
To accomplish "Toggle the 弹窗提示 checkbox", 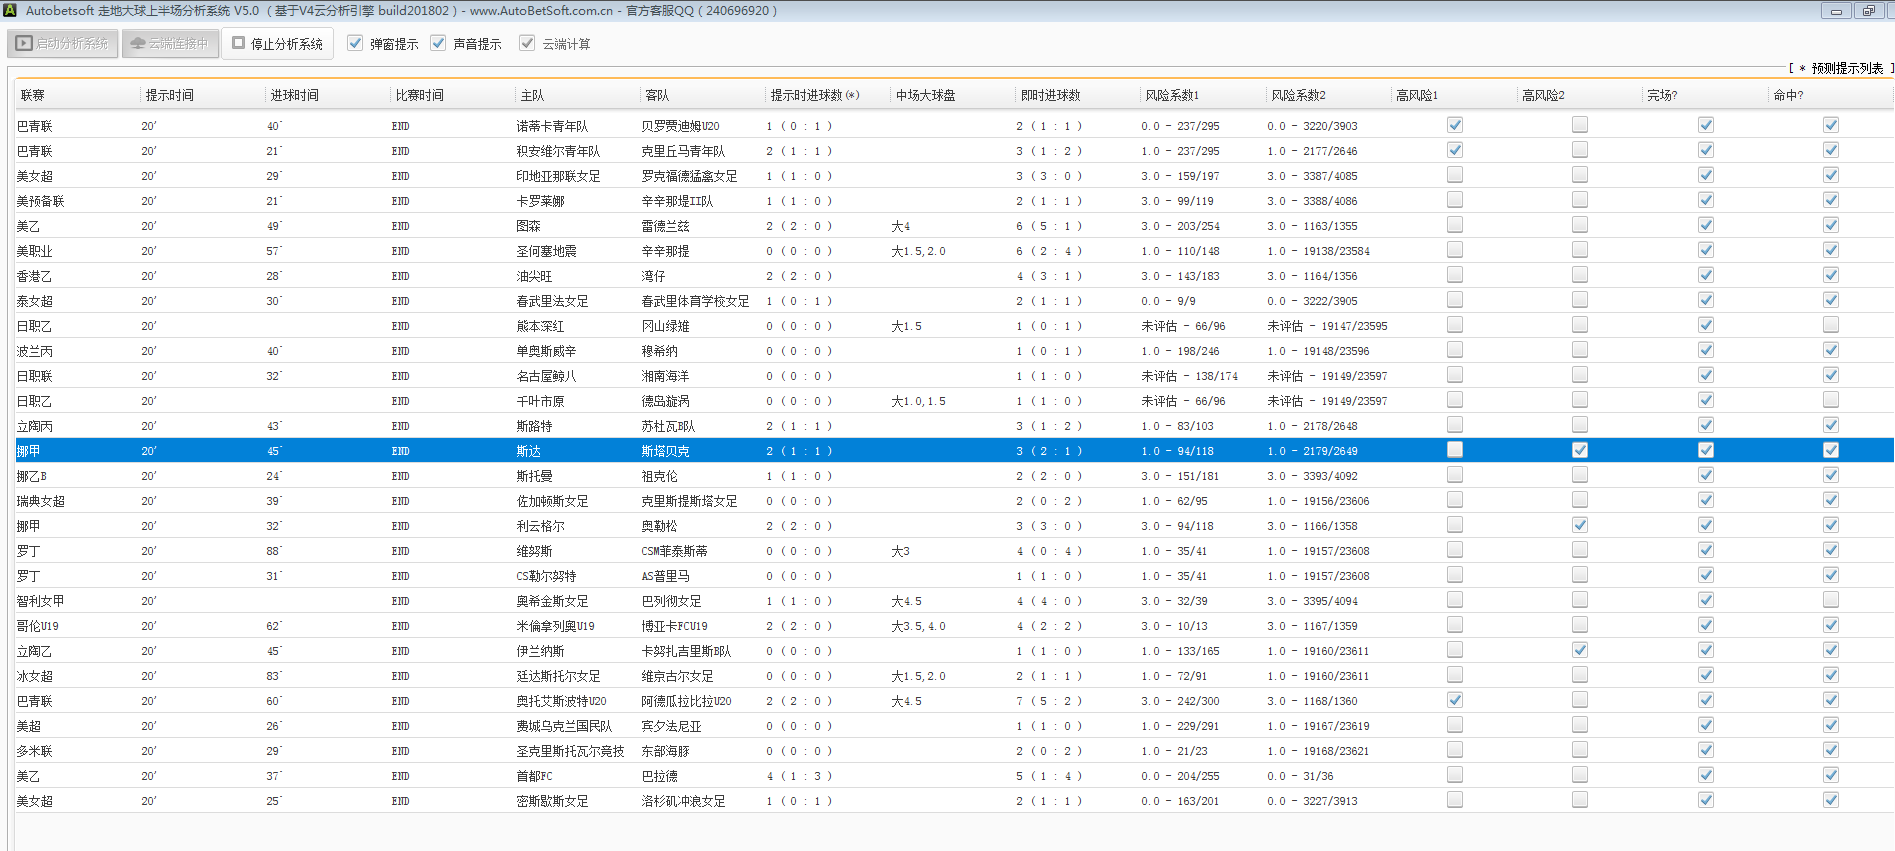I will (355, 43).
